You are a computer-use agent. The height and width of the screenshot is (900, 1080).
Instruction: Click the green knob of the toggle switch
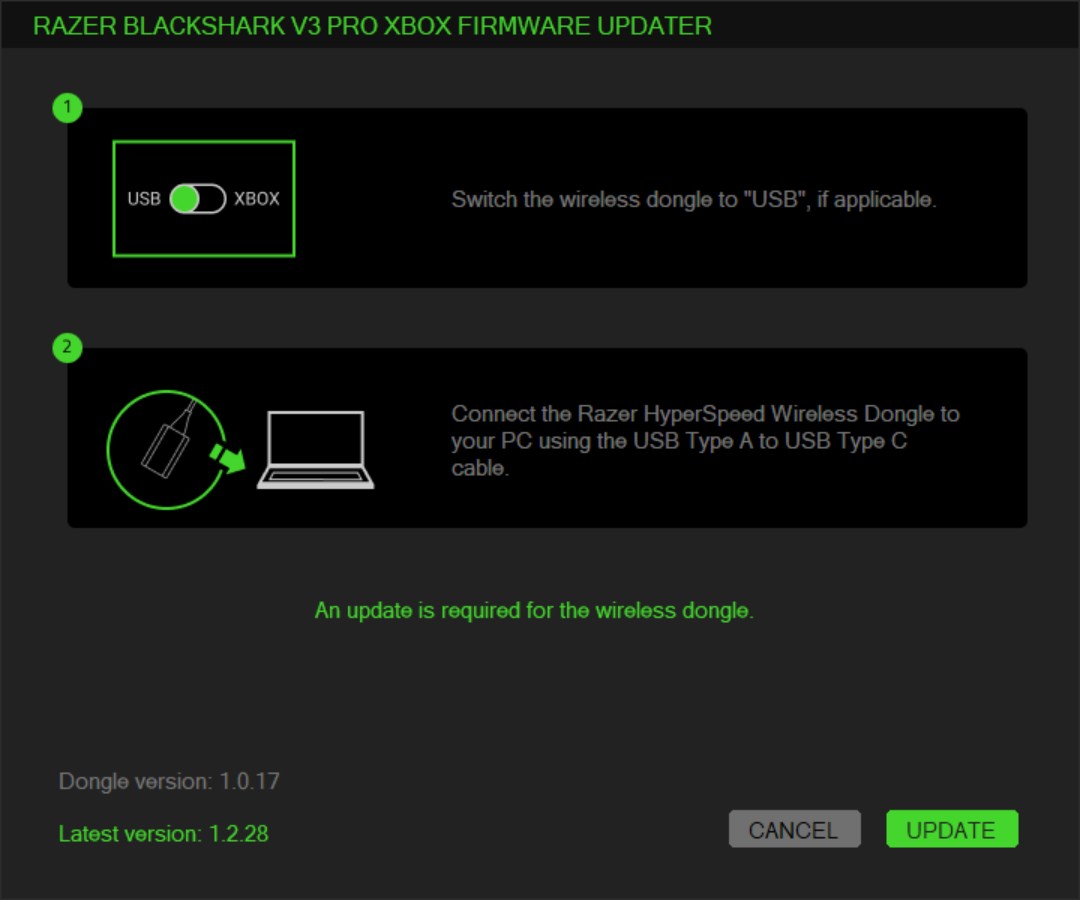[x=185, y=199]
